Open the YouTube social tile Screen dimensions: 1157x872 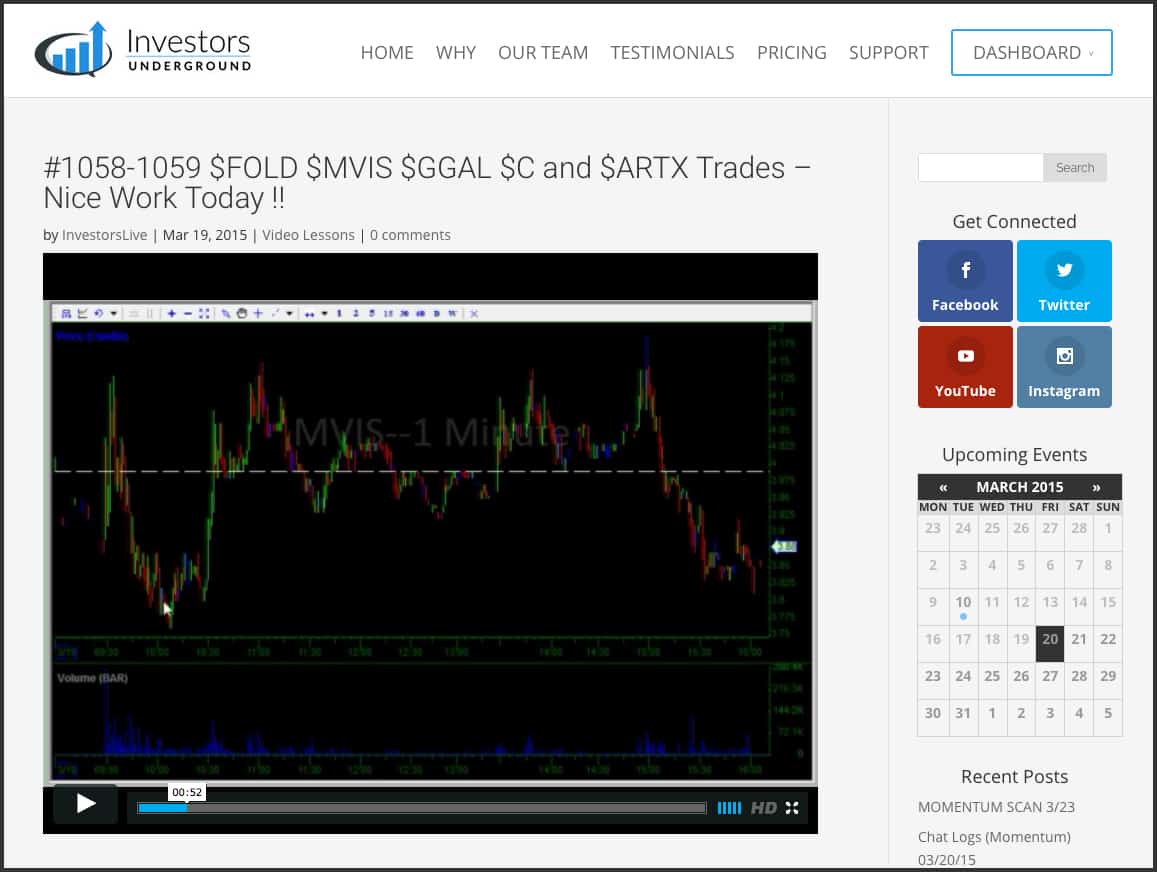964,367
